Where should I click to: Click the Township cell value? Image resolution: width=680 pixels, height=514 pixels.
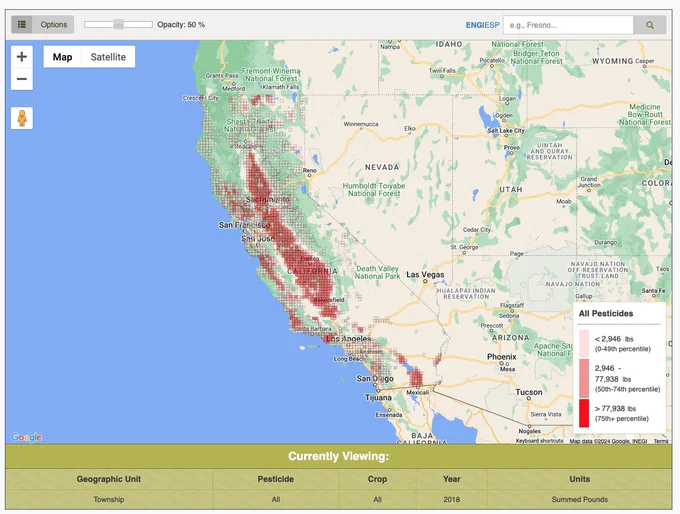[109, 499]
